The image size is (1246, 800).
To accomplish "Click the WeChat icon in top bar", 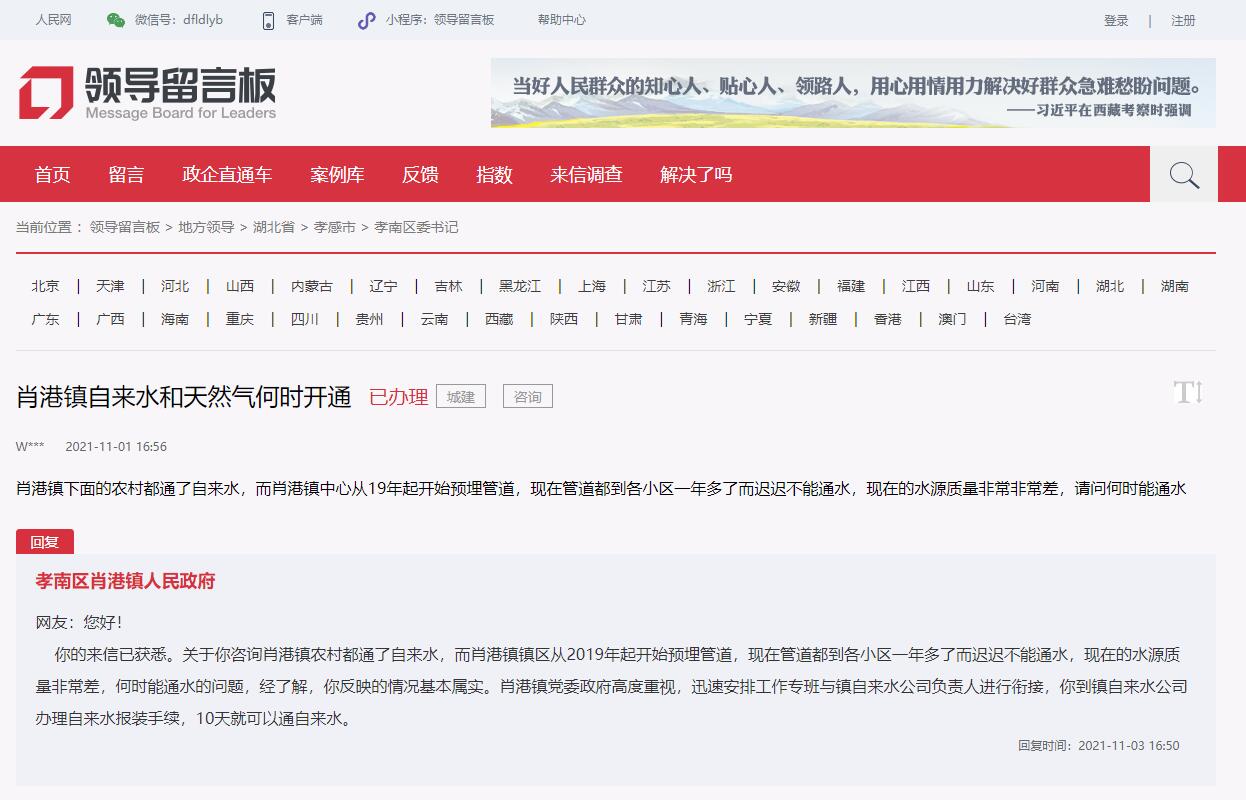I will pos(116,20).
